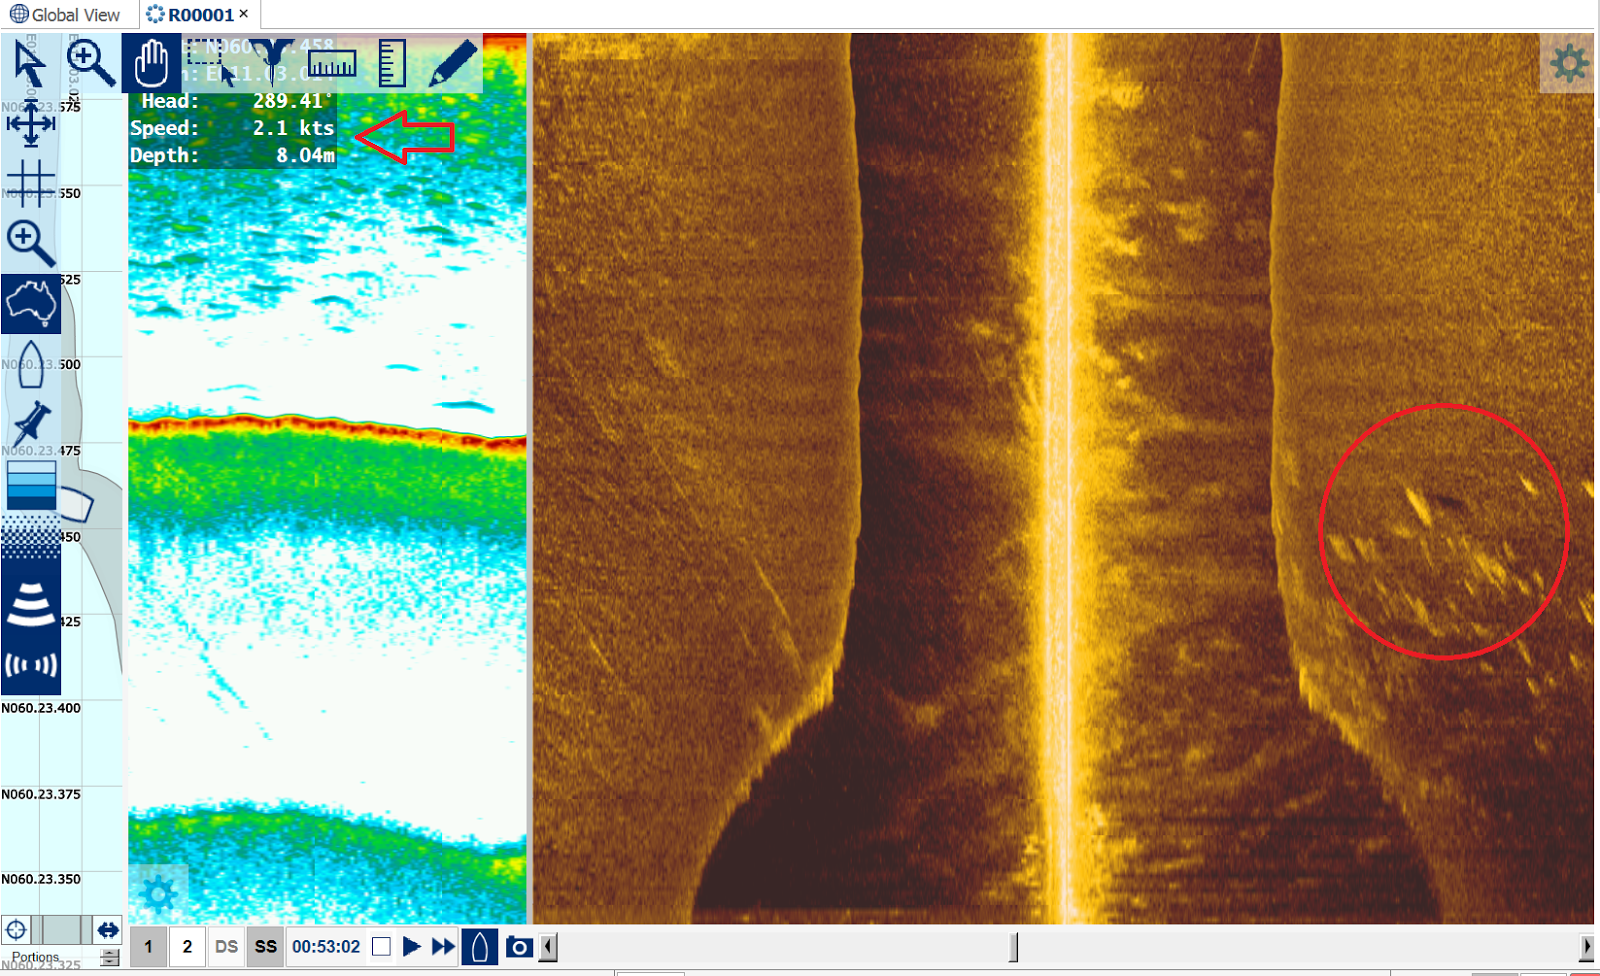Fast forward the sonar recording
This screenshot has height=976, width=1600.
(x=443, y=946)
